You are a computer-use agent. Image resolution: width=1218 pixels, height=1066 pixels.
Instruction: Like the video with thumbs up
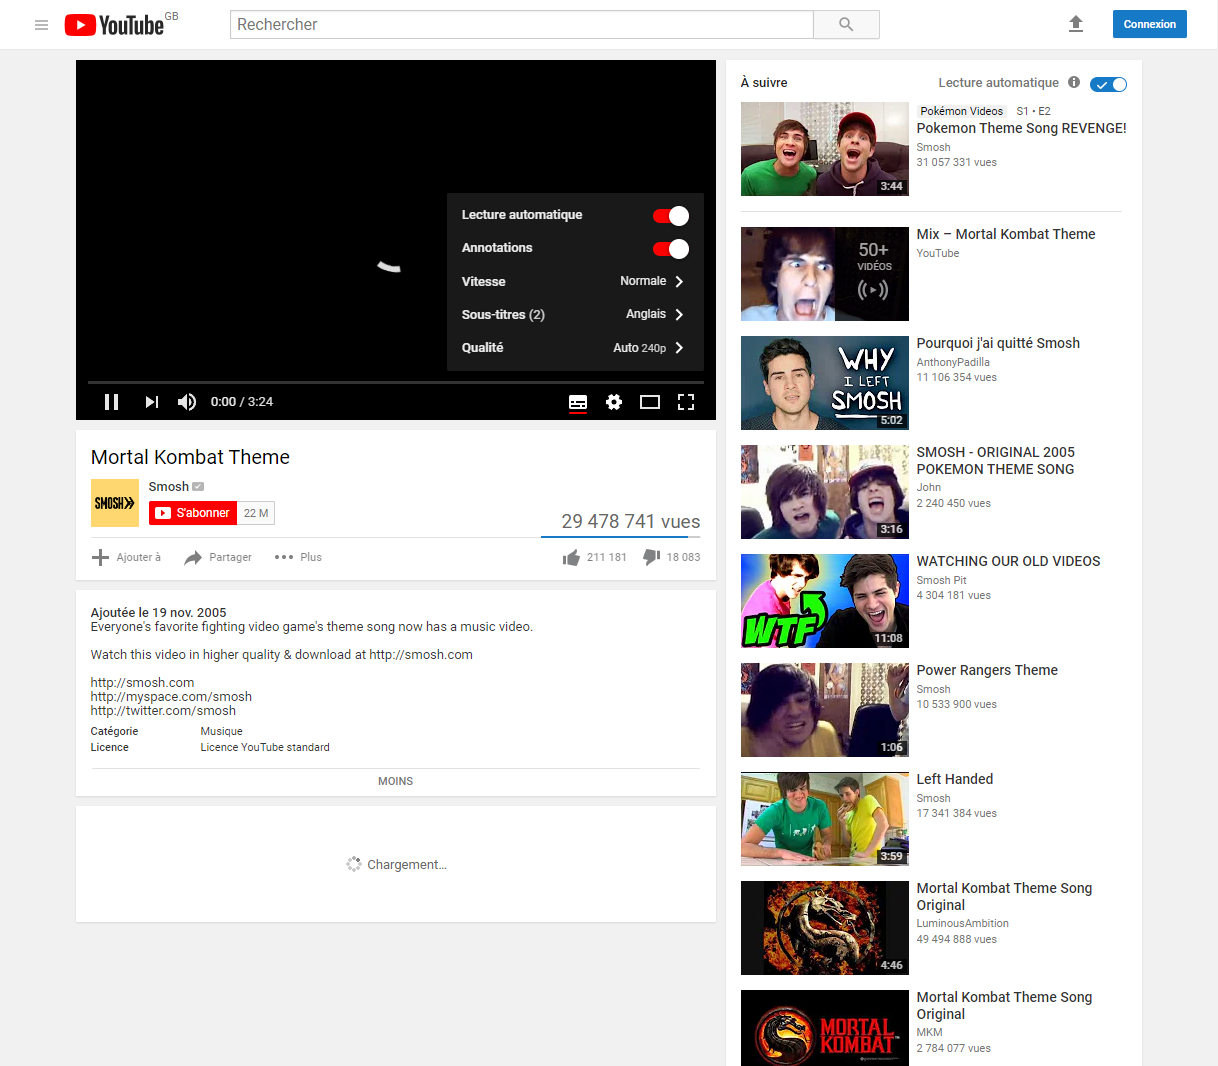click(571, 557)
